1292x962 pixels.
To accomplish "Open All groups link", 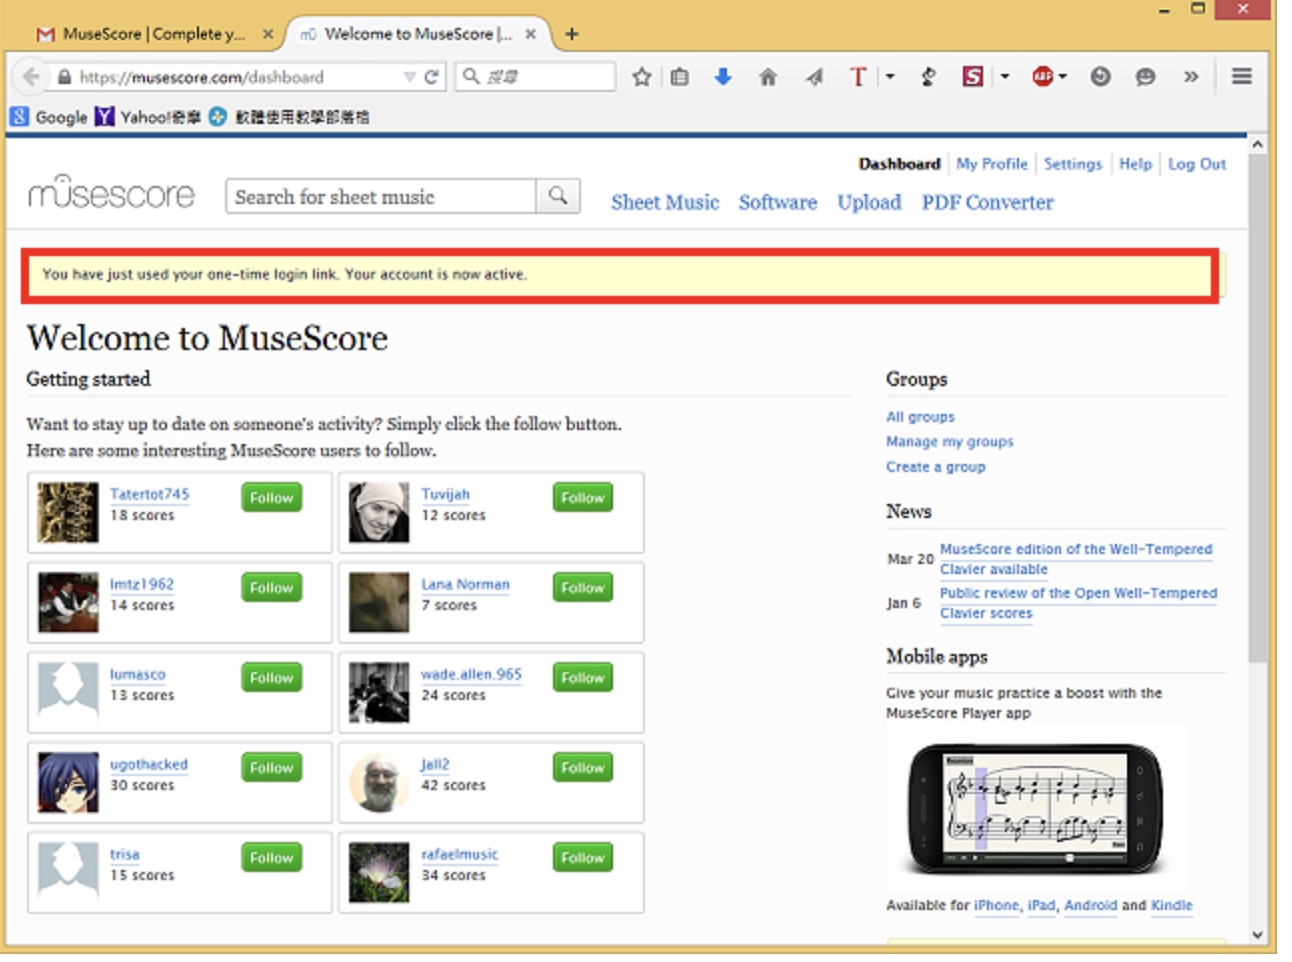I will [920, 417].
